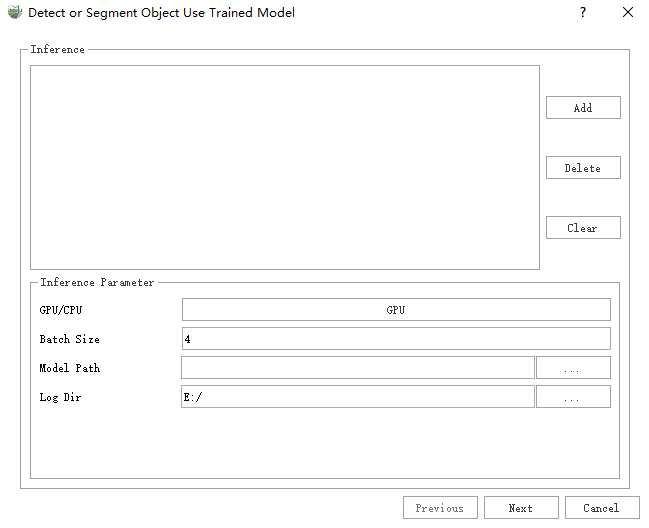Viewport: 649px width, 528px height.
Task: Click the Log Dir label
Action: tap(61, 397)
